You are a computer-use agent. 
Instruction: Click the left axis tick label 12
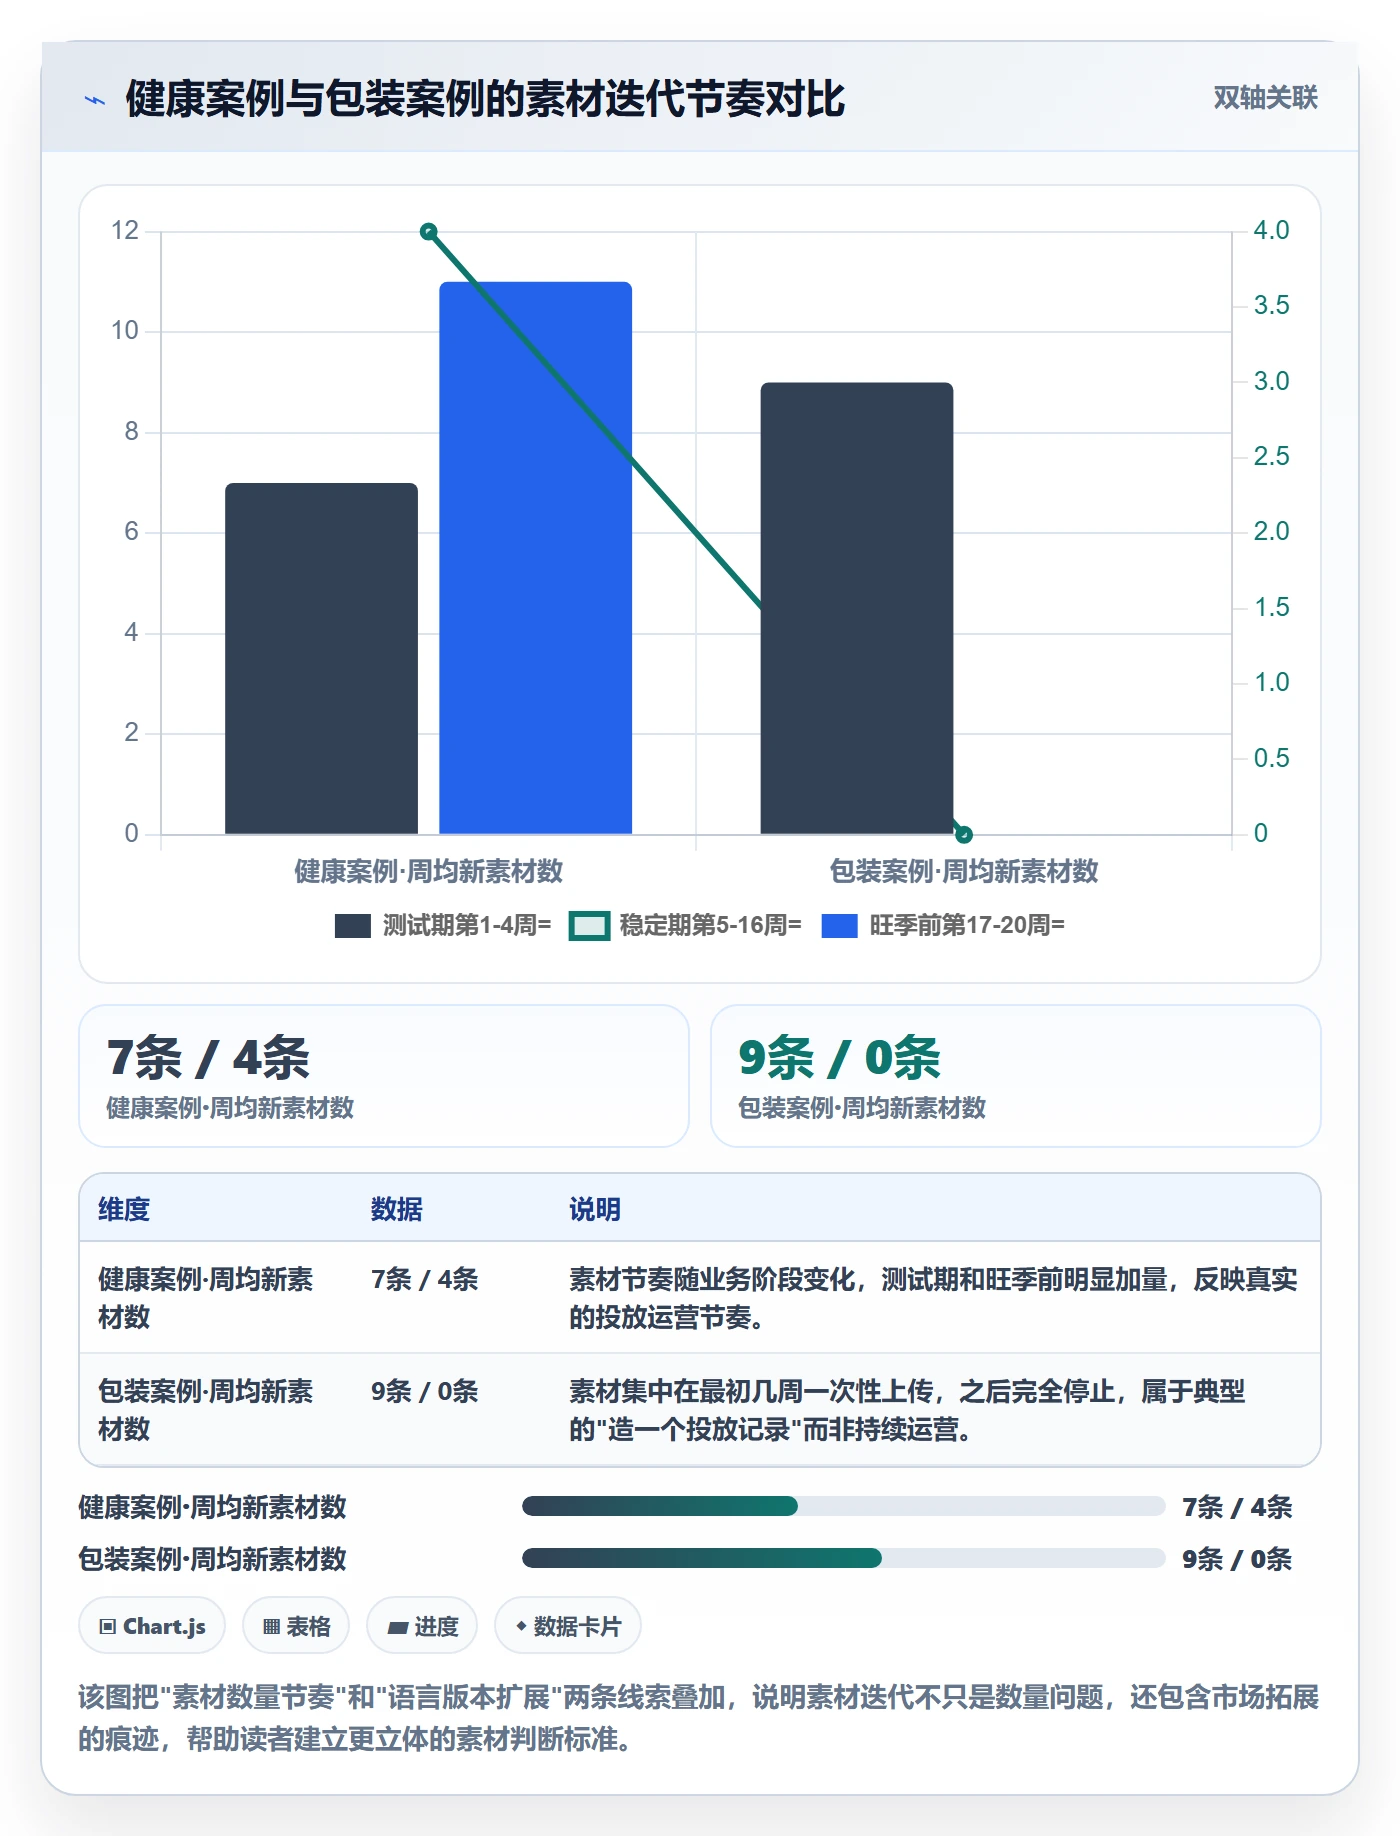pos(125,231)
